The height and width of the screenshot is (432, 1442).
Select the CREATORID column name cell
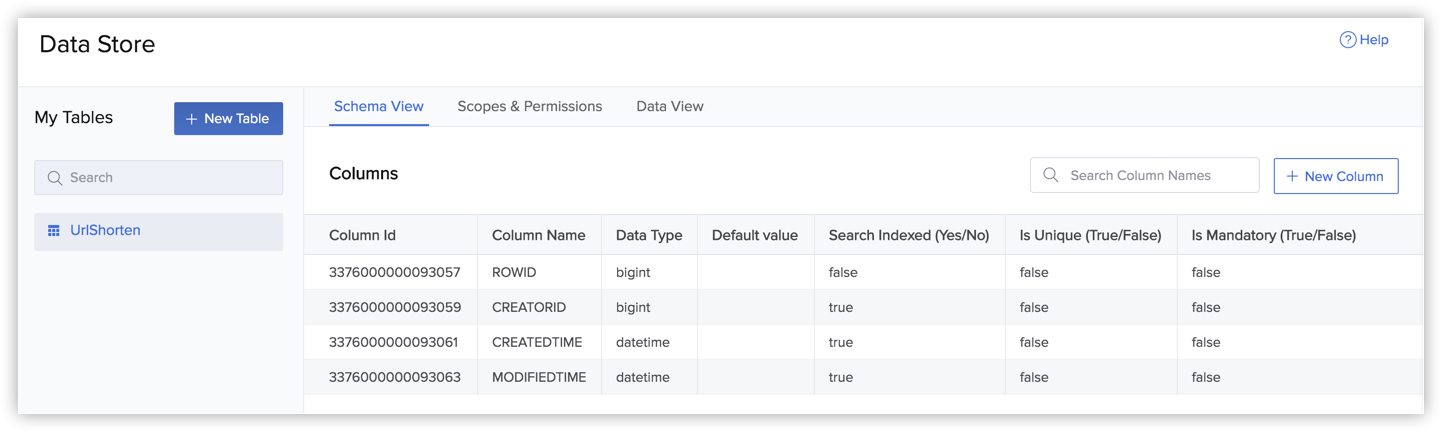[529, 307]
